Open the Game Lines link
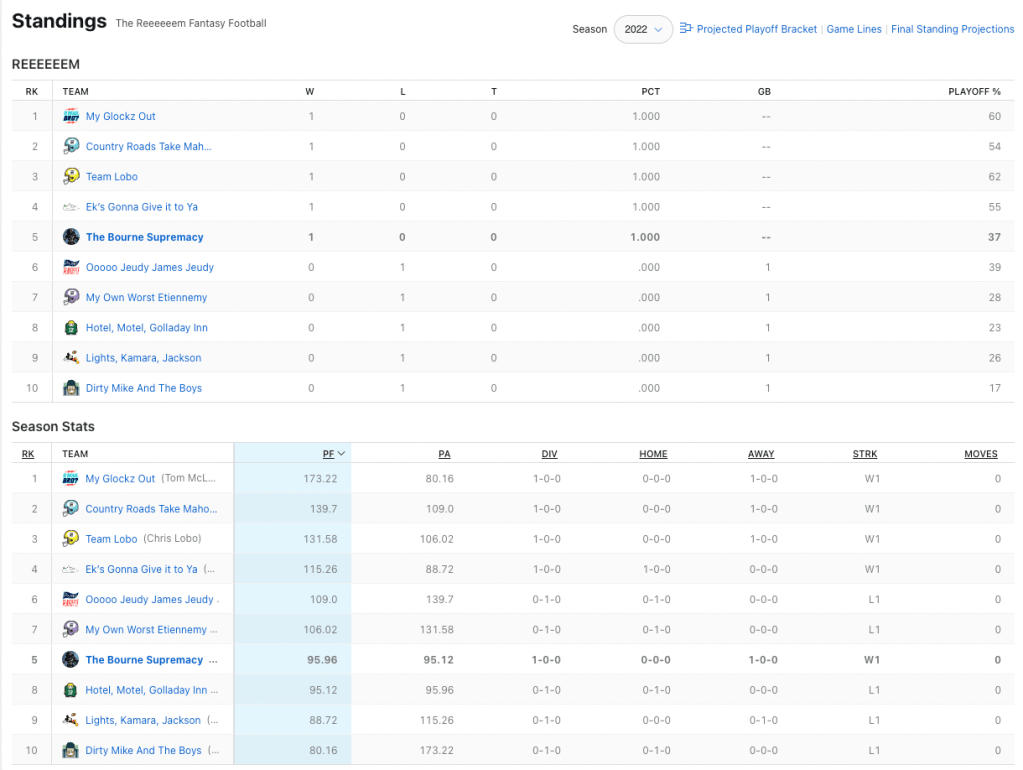 [854, 30]
